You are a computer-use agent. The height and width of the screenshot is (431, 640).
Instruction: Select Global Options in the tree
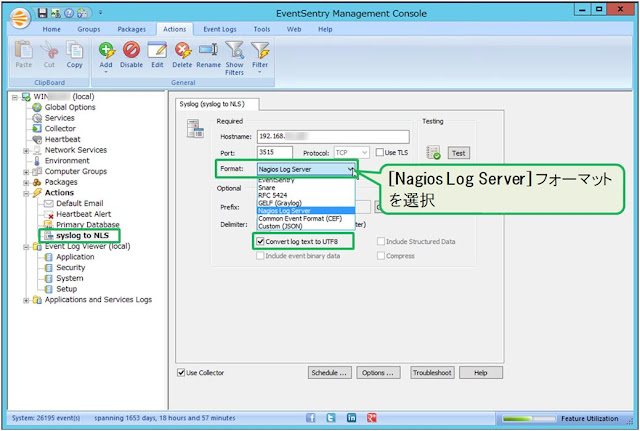point(70,107)
